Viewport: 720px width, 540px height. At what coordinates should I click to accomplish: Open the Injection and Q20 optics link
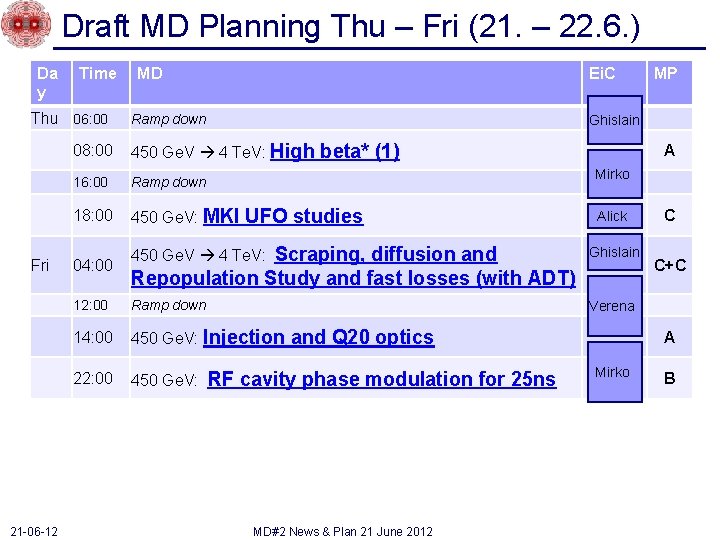318,337
